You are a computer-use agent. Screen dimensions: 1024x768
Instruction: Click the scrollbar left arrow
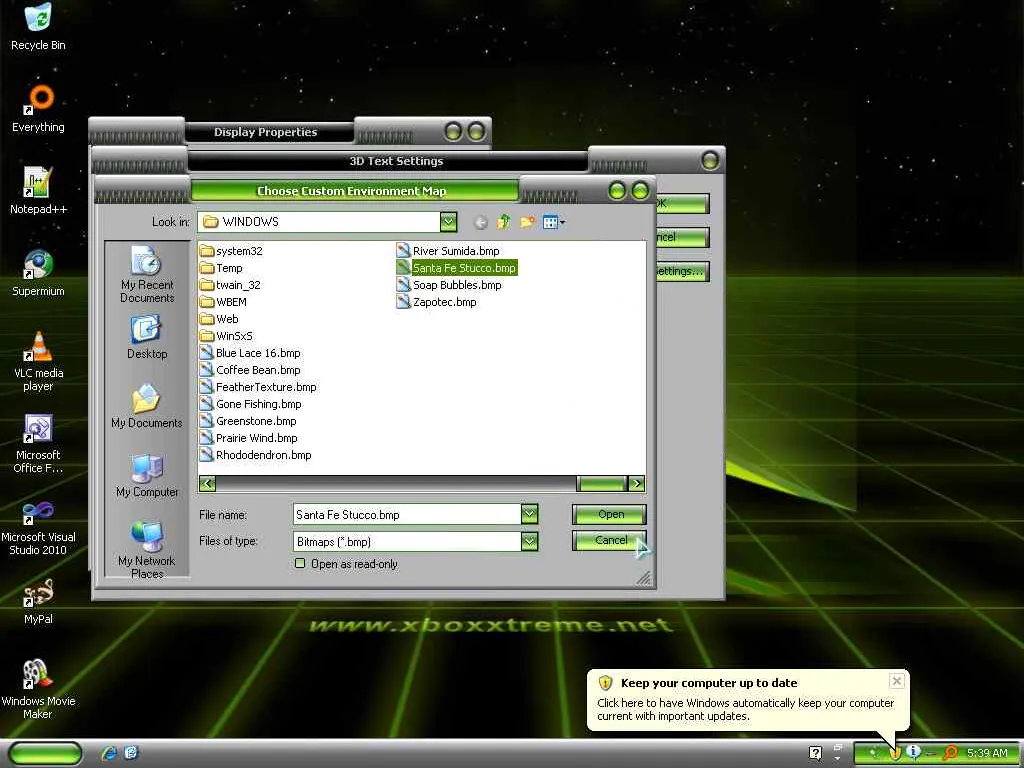pyautogui.click(x=208, y=483)
